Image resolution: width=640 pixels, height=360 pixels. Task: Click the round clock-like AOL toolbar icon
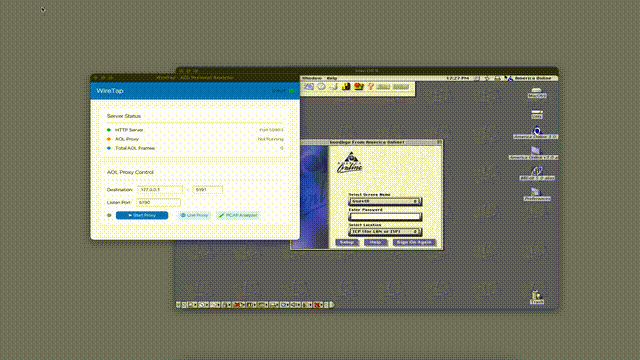[321, 87]
